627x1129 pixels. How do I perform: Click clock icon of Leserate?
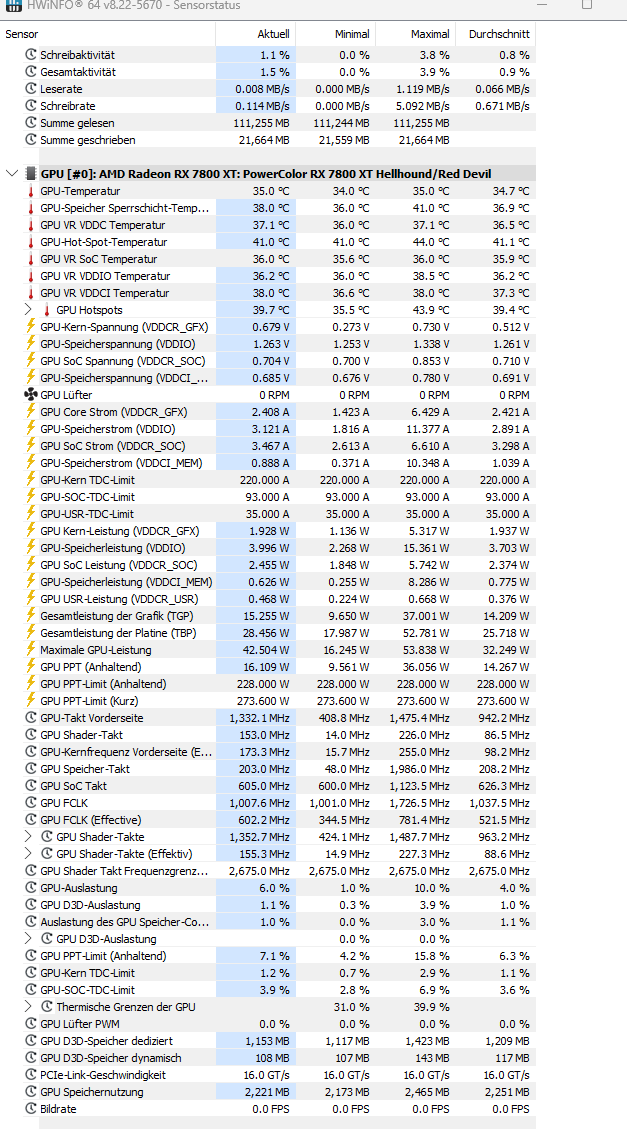click(x=31, y=89)
